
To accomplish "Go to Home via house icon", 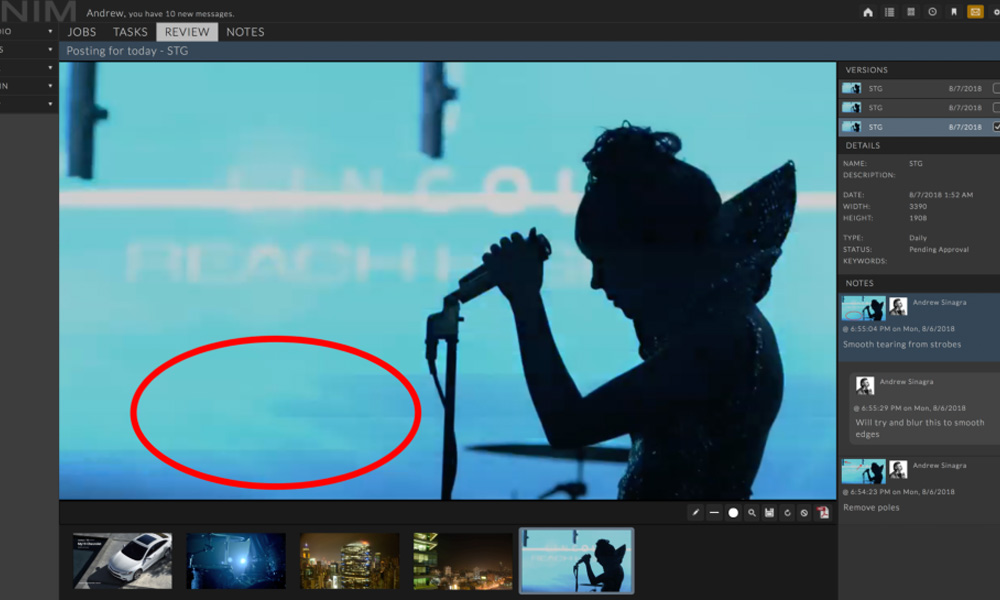I will [867, 12].
